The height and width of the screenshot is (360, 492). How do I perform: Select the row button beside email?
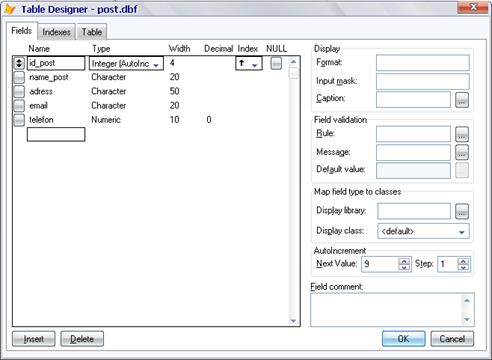click(x=19, y=106)
